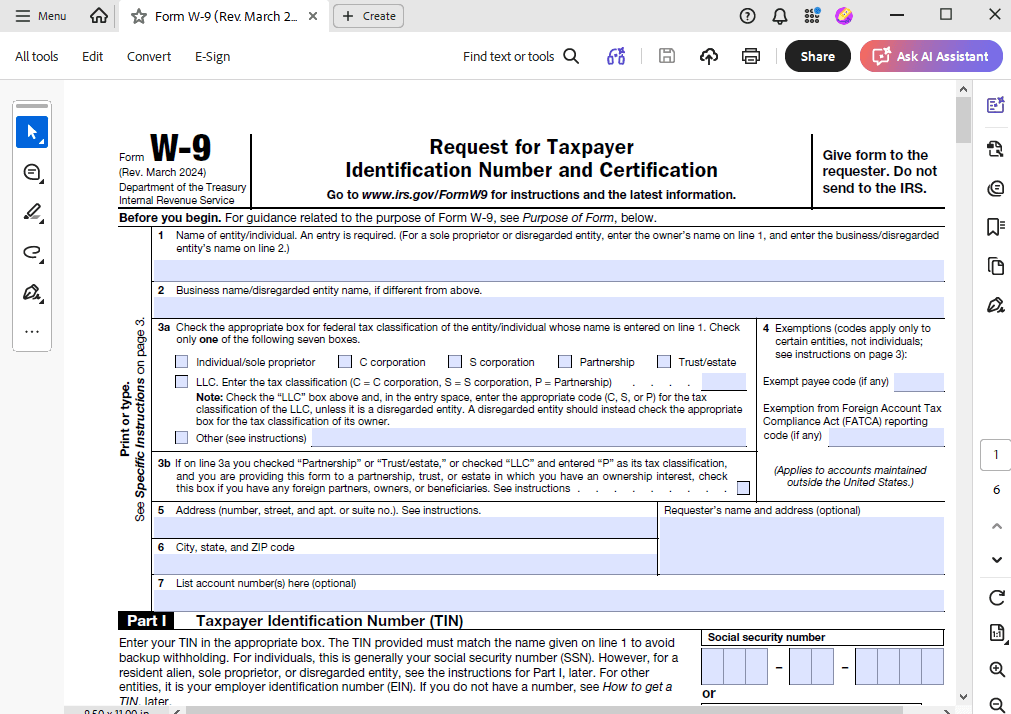Check the line 3b foreign partners box
1011x714 pixels.
coord(743,488)
